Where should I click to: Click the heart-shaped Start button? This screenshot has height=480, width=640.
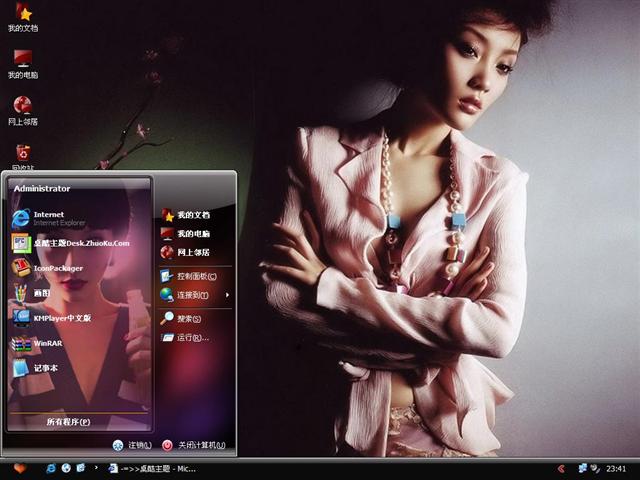(20, 468)
